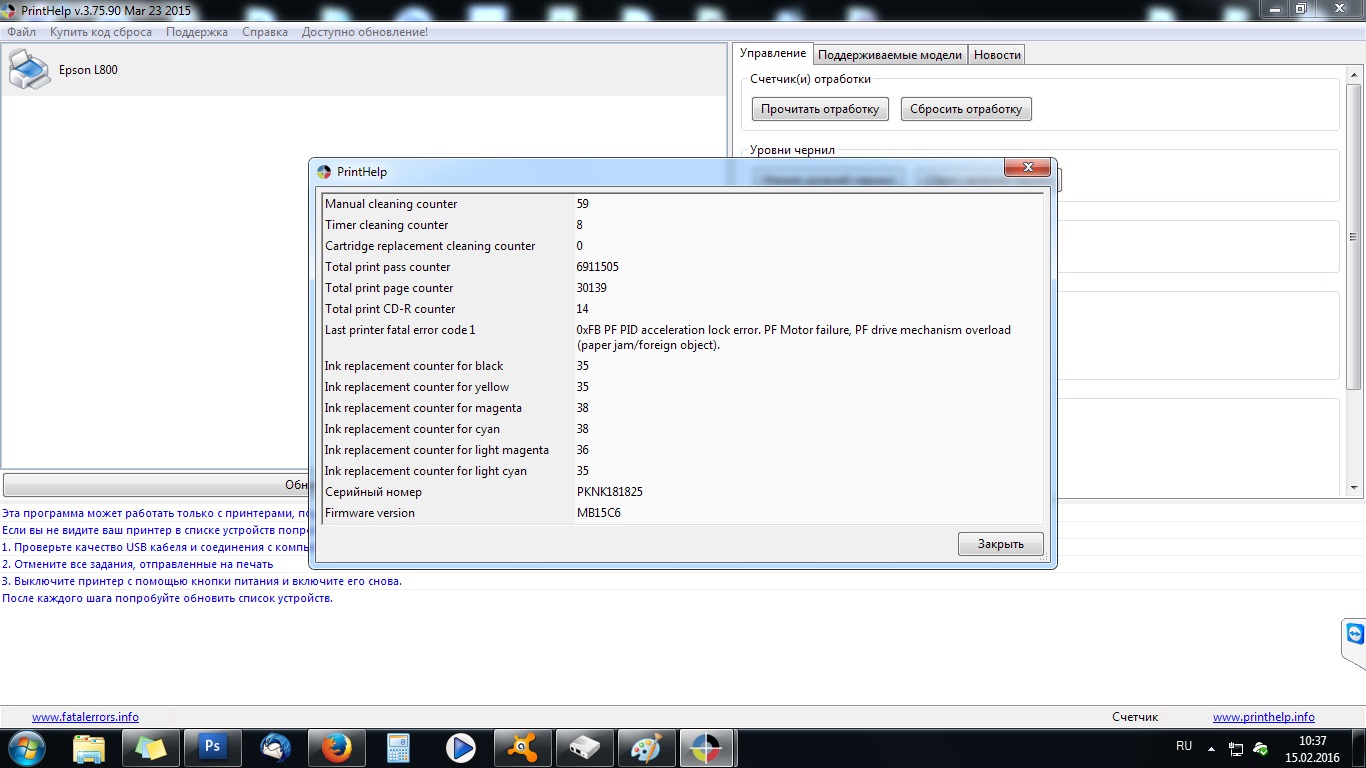Image resolution: width=1366 pixels, height=768 pixels.
Task: Click the Уровни чернил group label
Action: click(792, 150)
